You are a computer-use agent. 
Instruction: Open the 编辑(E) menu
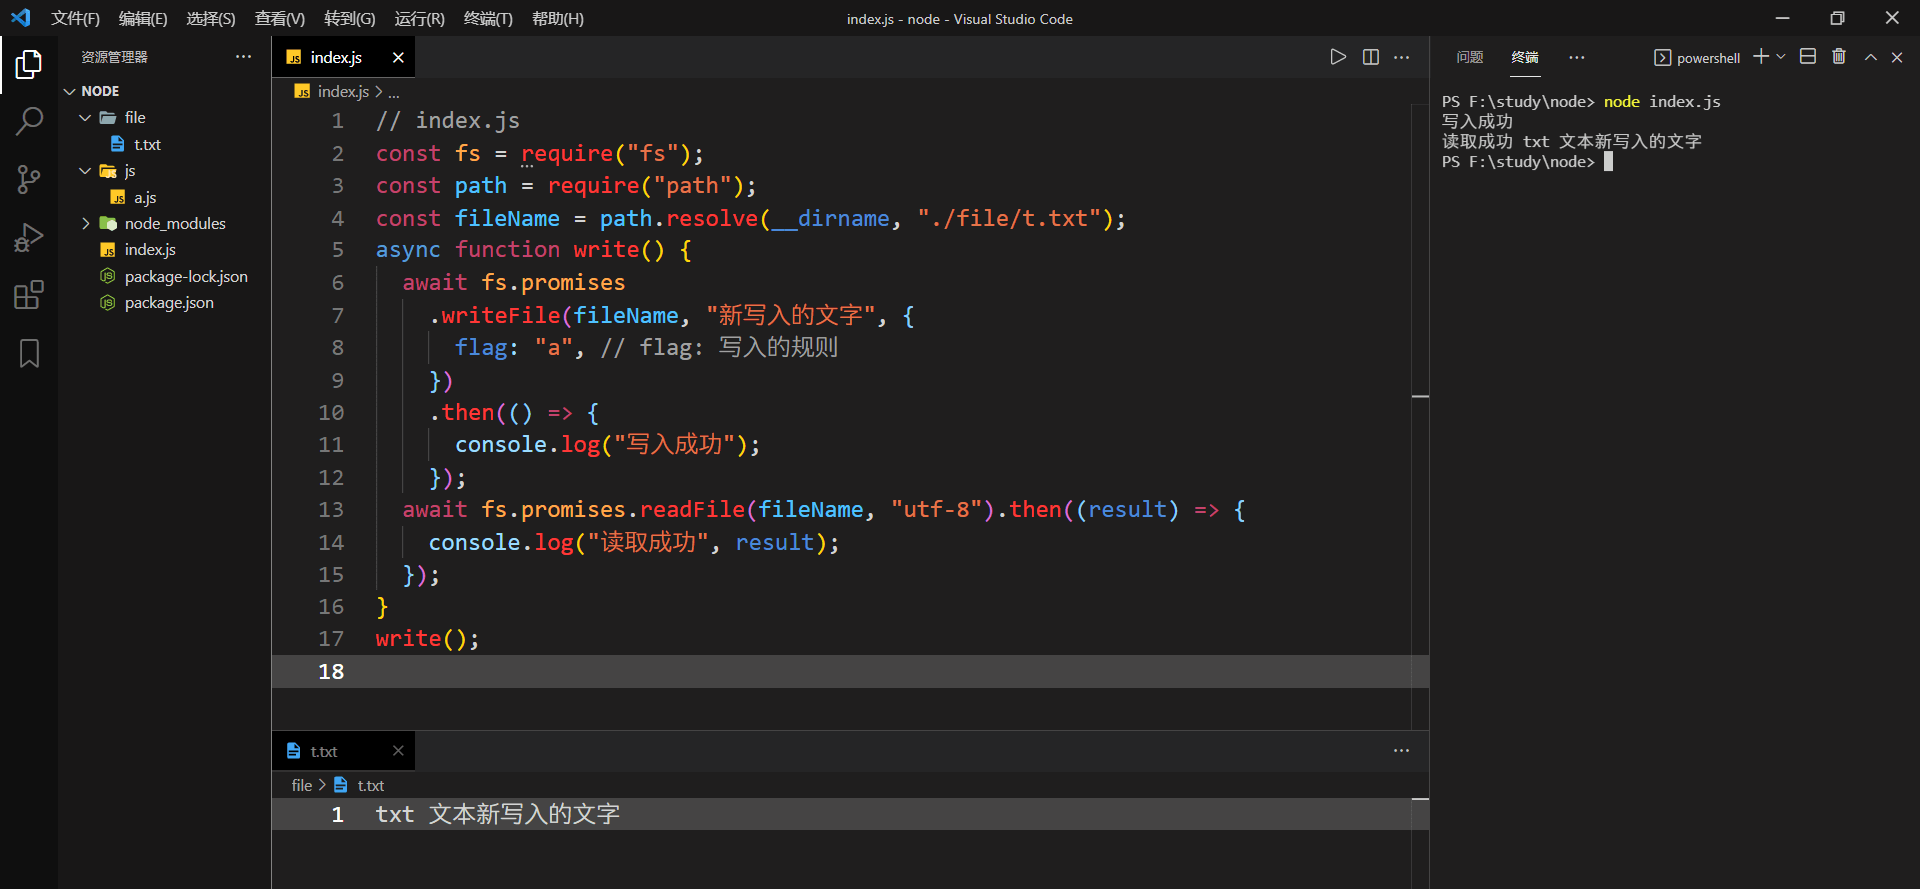coord(143,18)
